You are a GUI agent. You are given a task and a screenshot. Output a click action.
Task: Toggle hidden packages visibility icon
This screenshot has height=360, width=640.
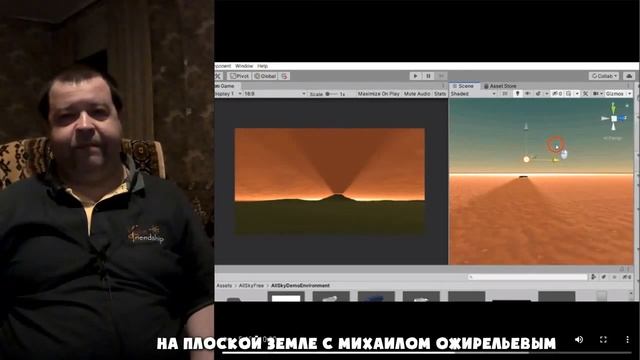[627, 277]
